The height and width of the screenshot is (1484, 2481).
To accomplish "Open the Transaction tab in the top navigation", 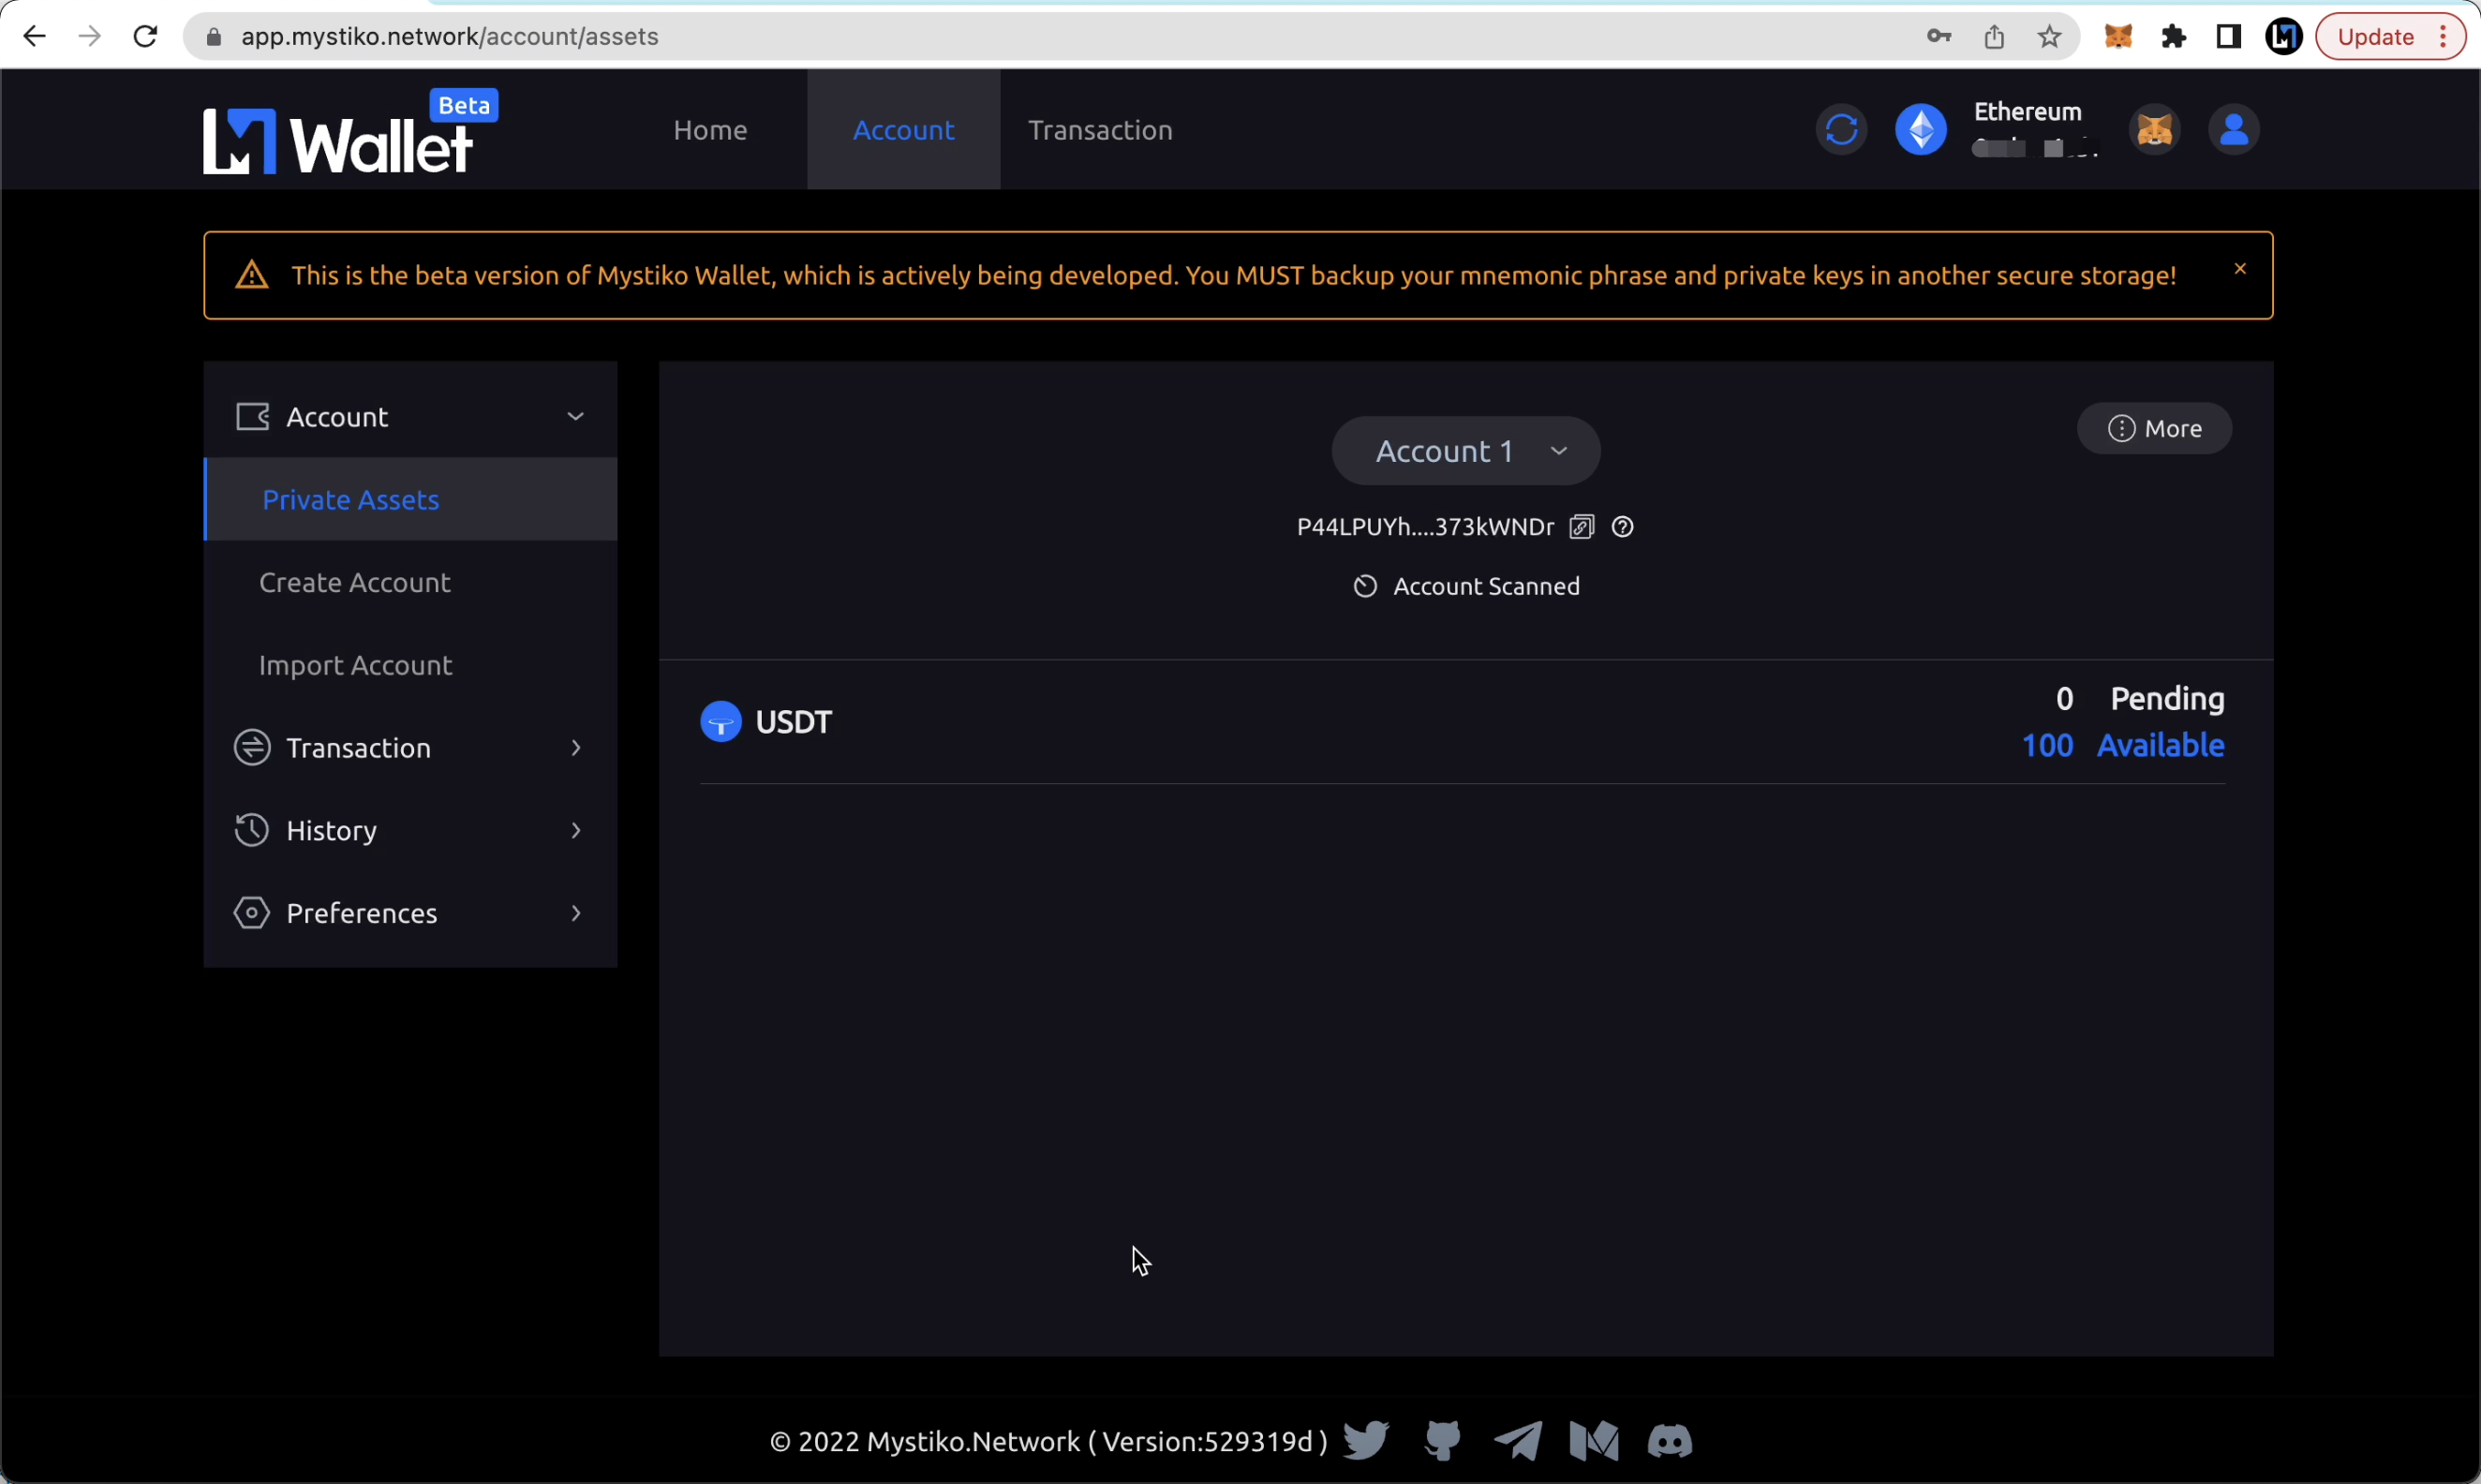I will (x=1100, y=130).
